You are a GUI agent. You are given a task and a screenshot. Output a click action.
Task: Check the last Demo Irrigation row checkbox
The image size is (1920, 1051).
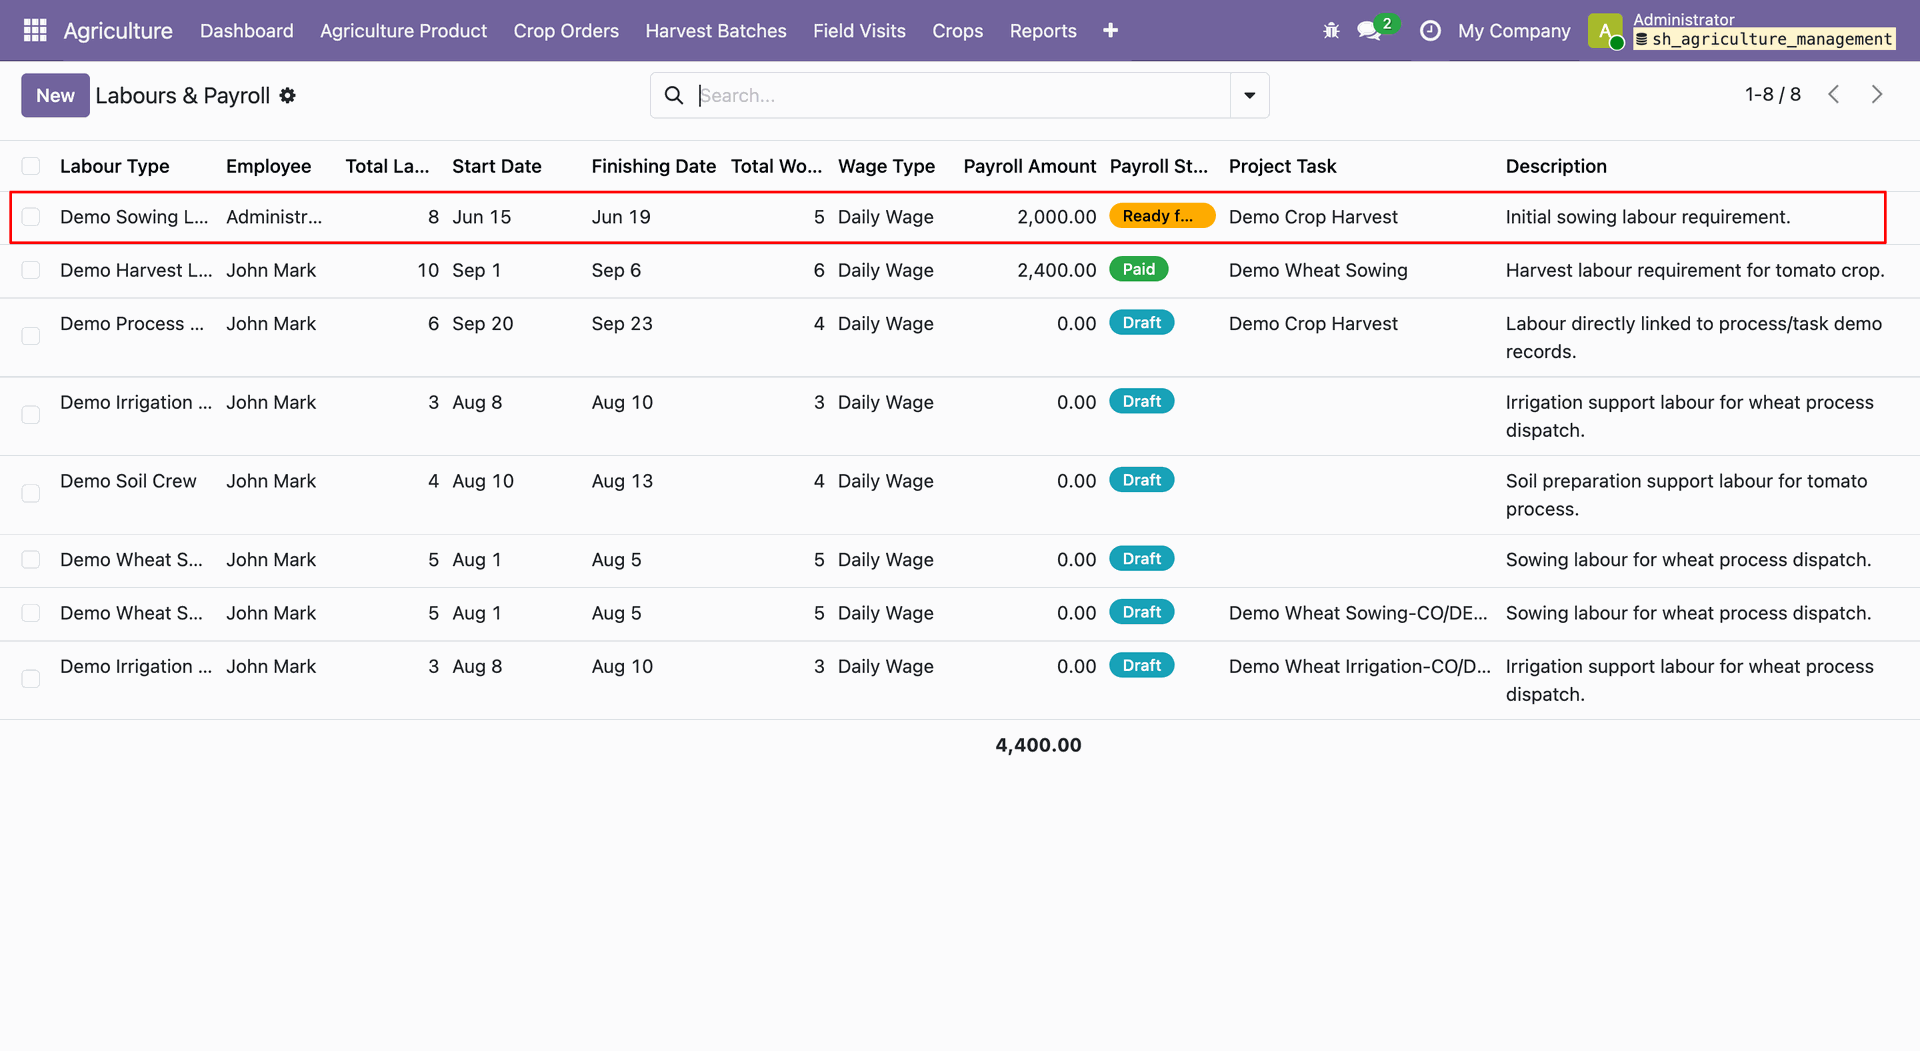click(31, 679)
